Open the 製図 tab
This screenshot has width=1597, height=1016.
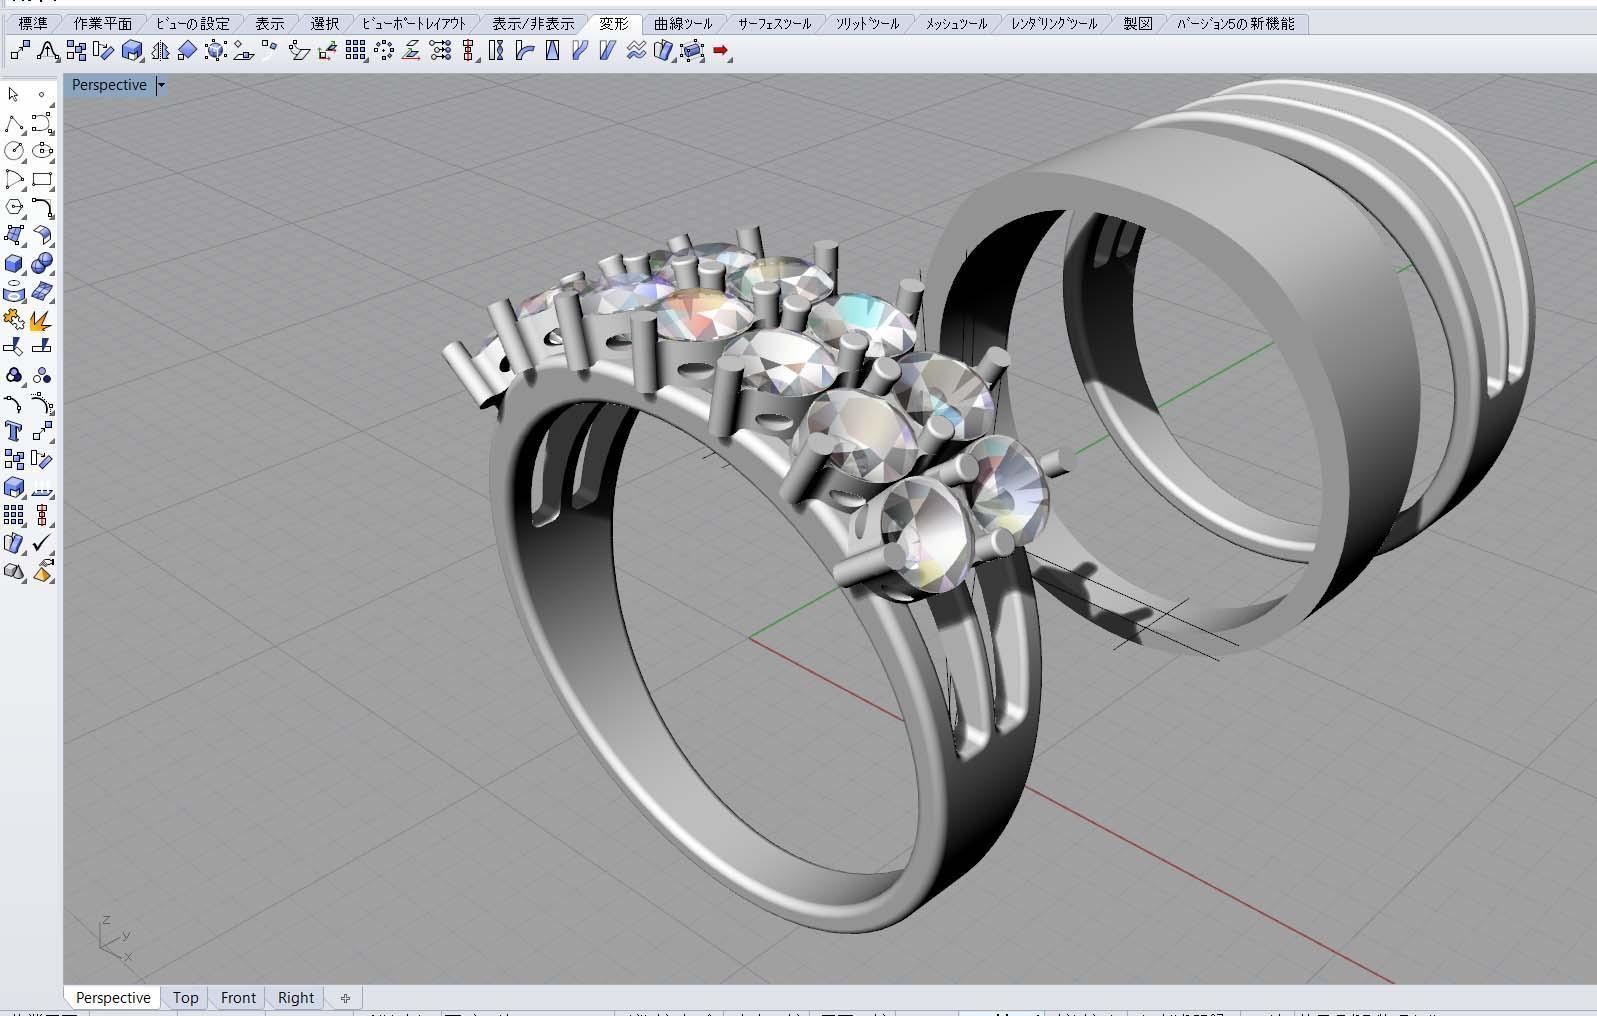pyautogui.click(x=1137, y=23)
